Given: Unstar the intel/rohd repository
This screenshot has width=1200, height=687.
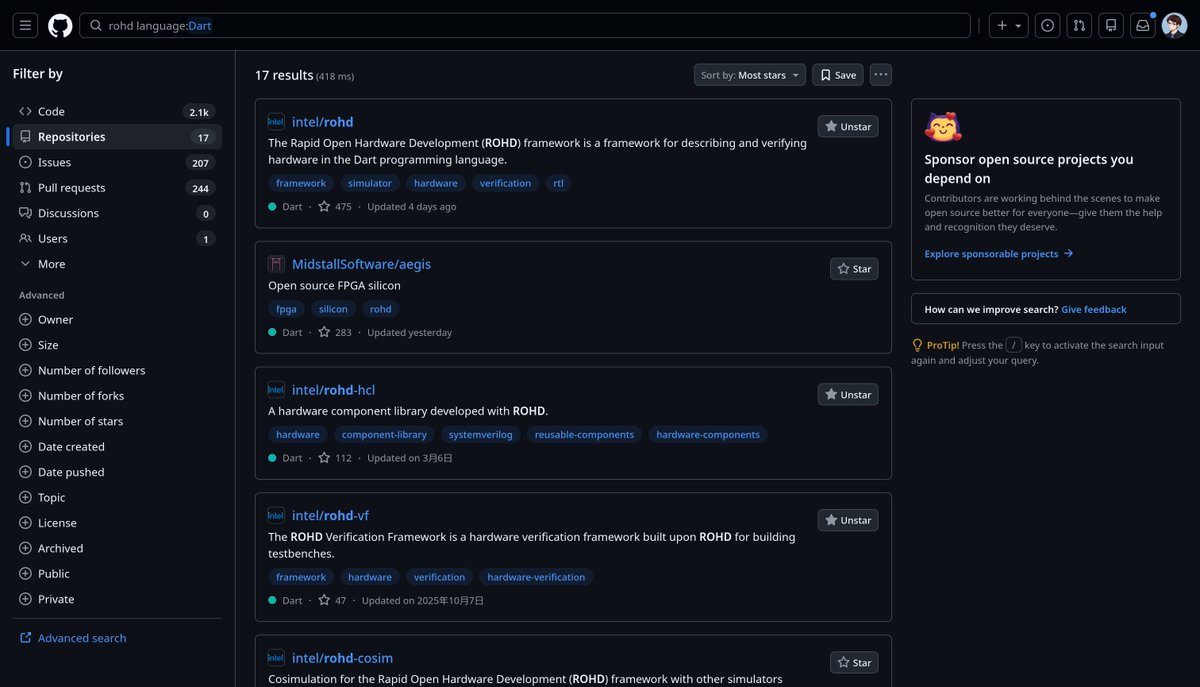Looking at the screenshot, I should tap(848, 126).
